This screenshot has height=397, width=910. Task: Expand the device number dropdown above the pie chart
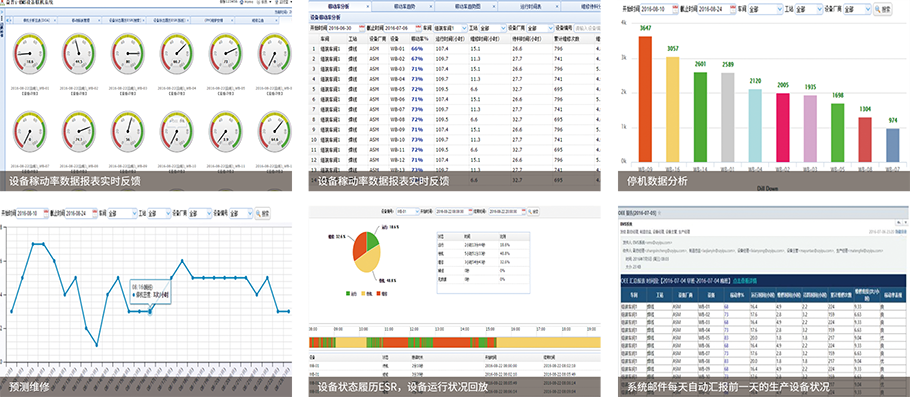point(407,211)
